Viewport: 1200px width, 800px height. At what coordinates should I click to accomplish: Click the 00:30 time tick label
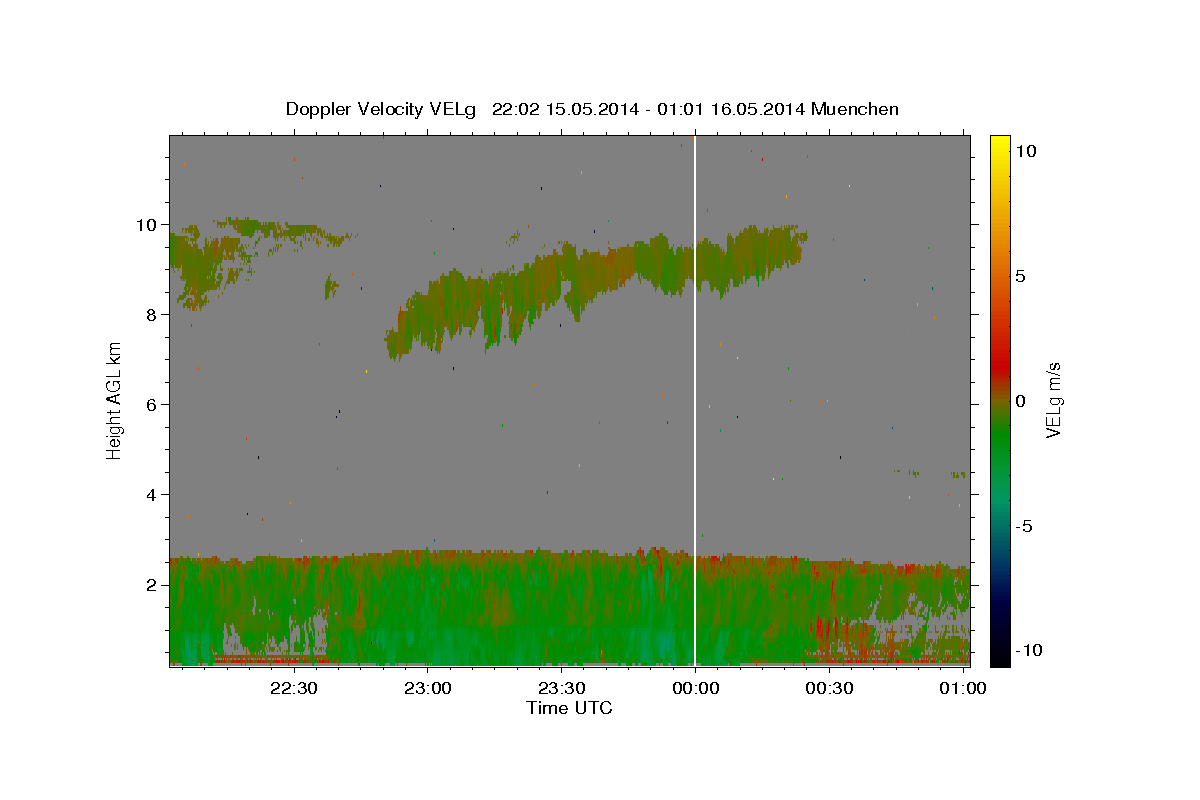pyautogui.click(x=830, y=688)
